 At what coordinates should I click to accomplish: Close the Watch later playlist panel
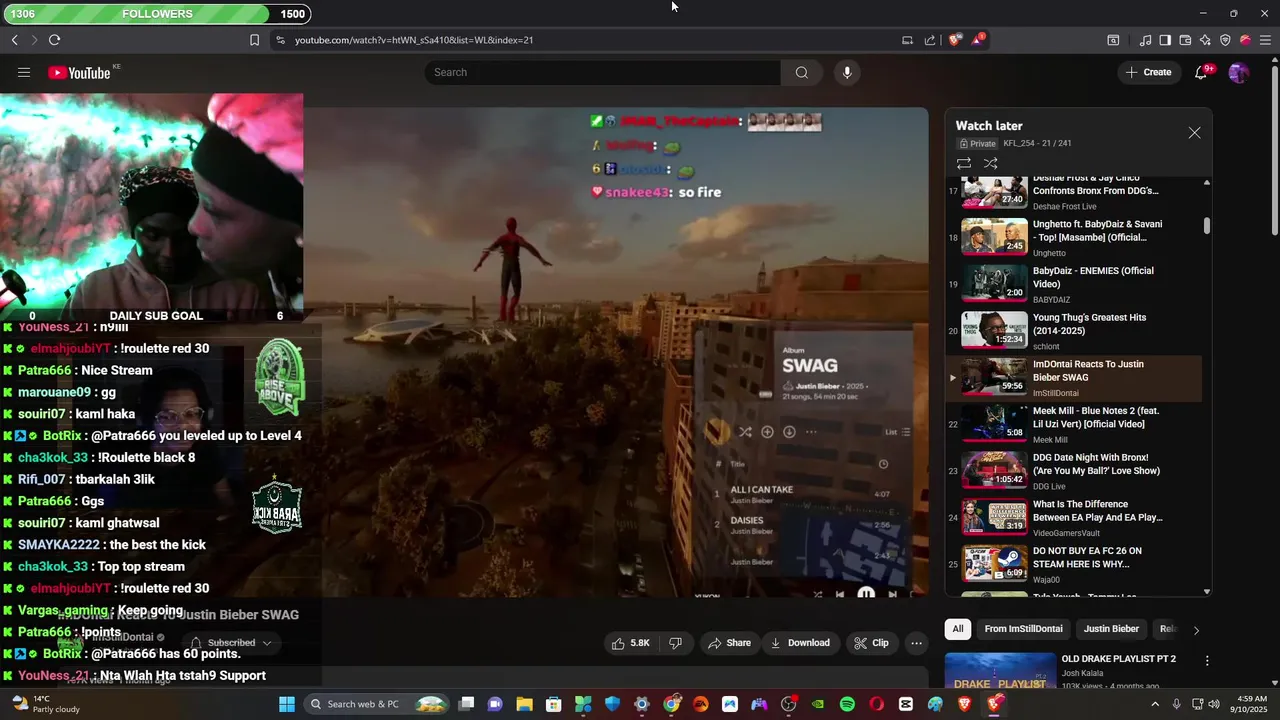pyautogui.click(x=1194, y=133)
